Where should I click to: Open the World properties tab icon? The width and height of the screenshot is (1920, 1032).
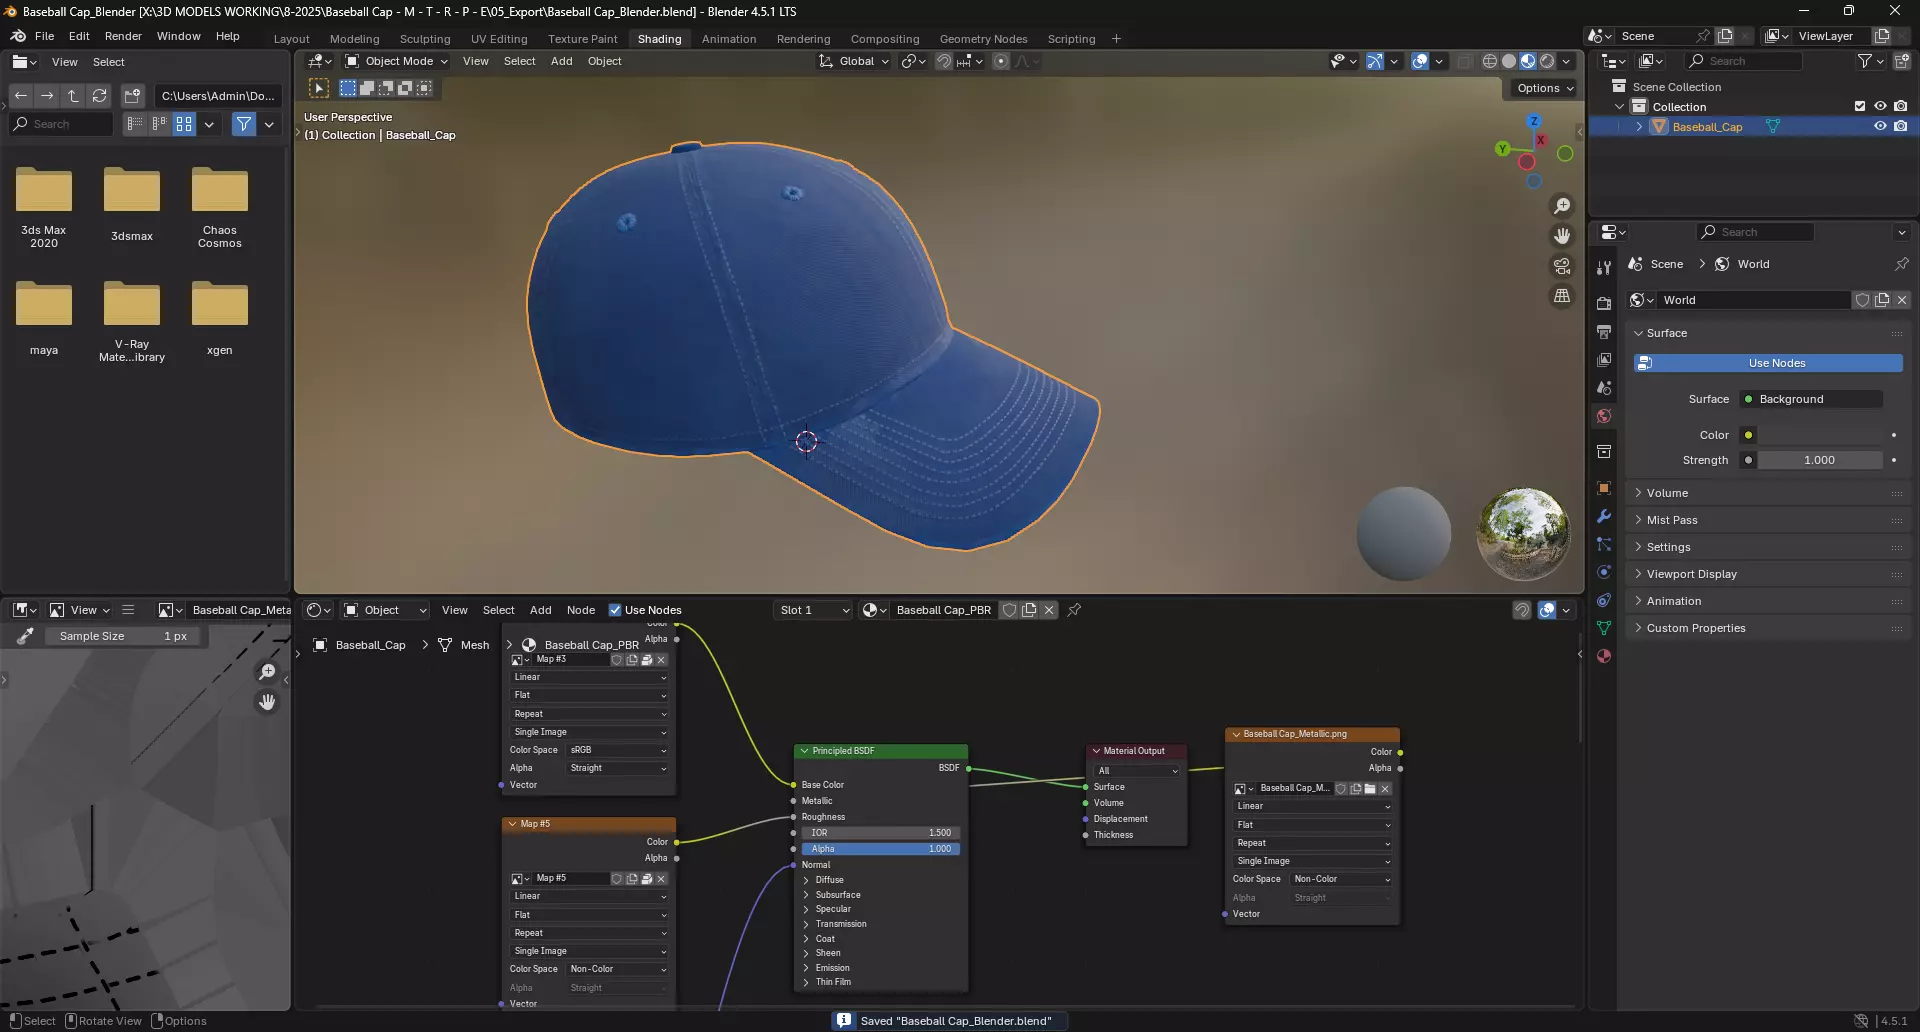tap(1604, 416)
